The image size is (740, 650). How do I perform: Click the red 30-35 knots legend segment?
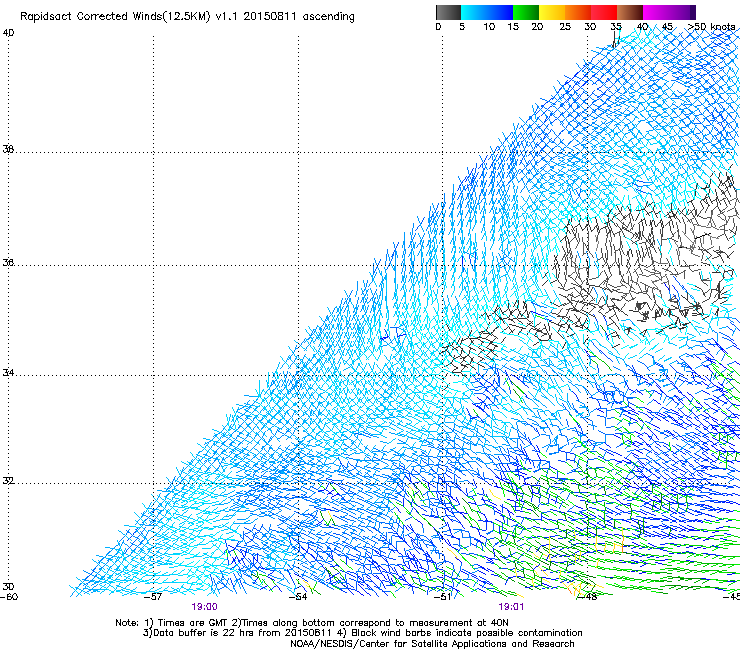click(x=604, y=12)
